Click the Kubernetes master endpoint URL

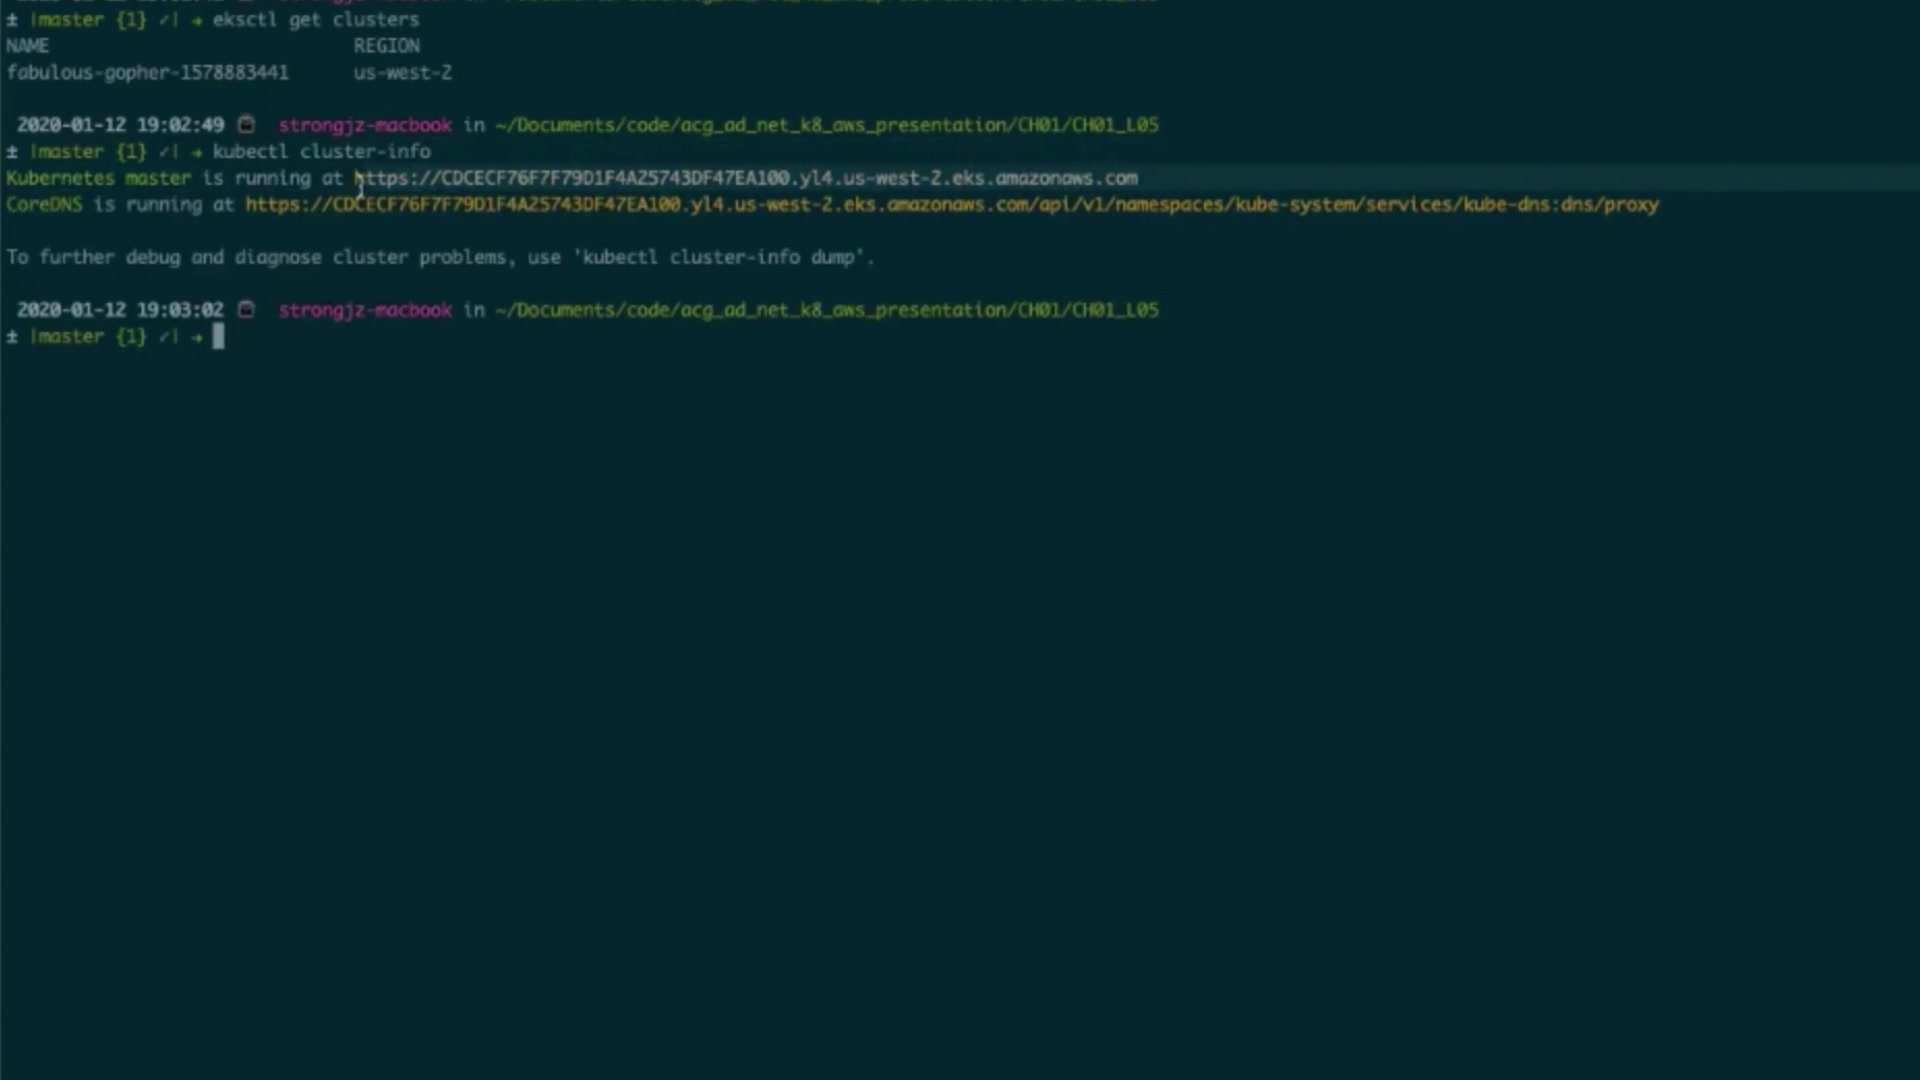[746, 178]
